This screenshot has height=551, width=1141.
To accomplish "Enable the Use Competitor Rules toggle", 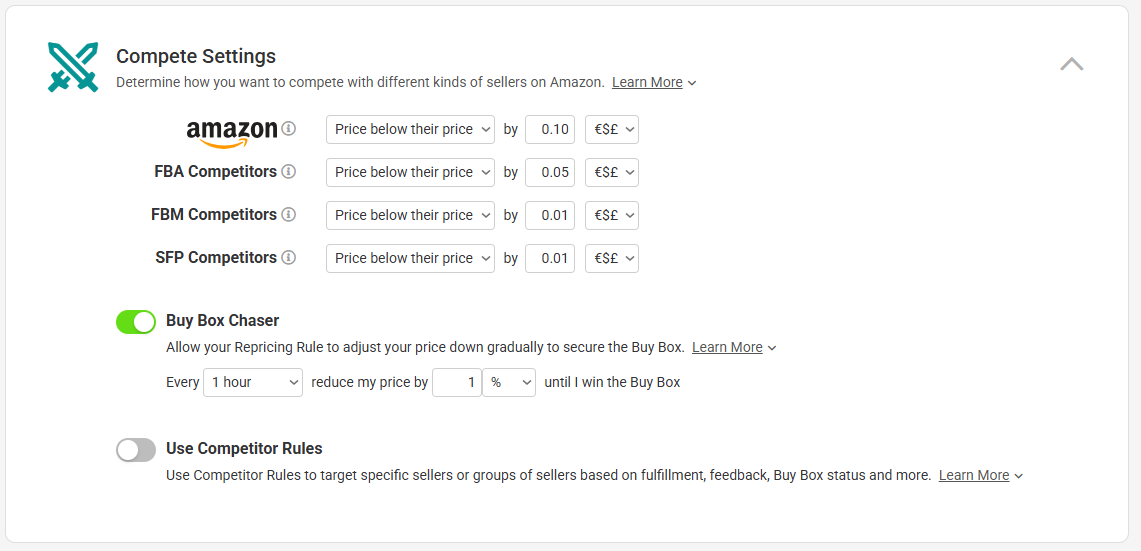I will click(x=136, y=450).
